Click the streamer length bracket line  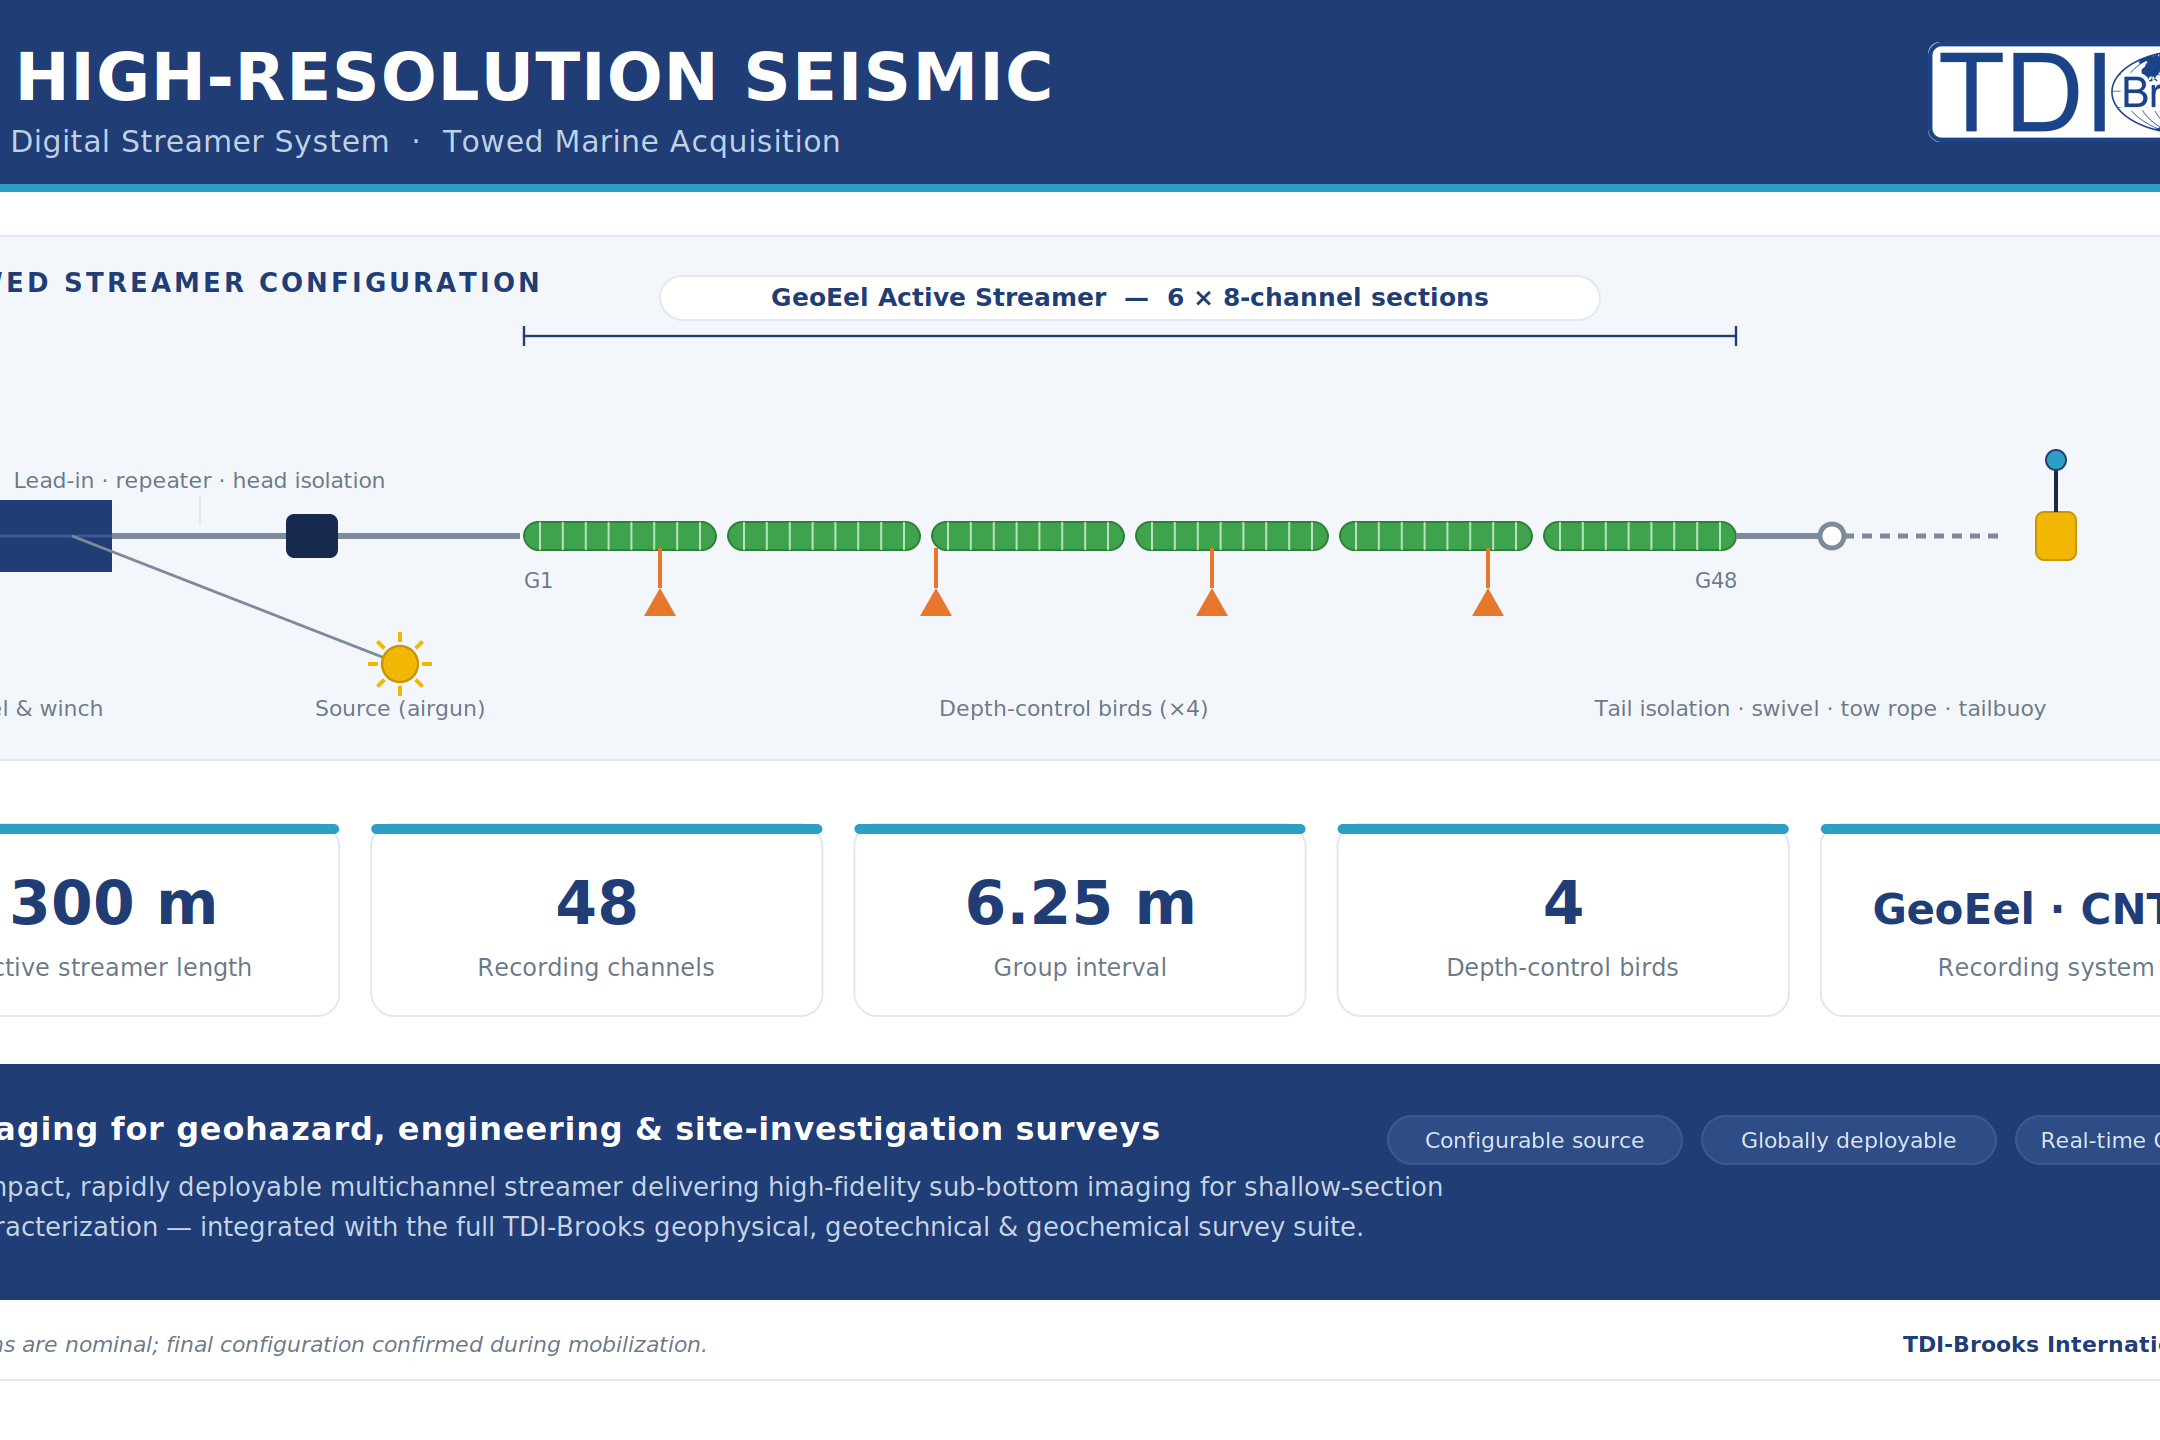point(1130,336)
